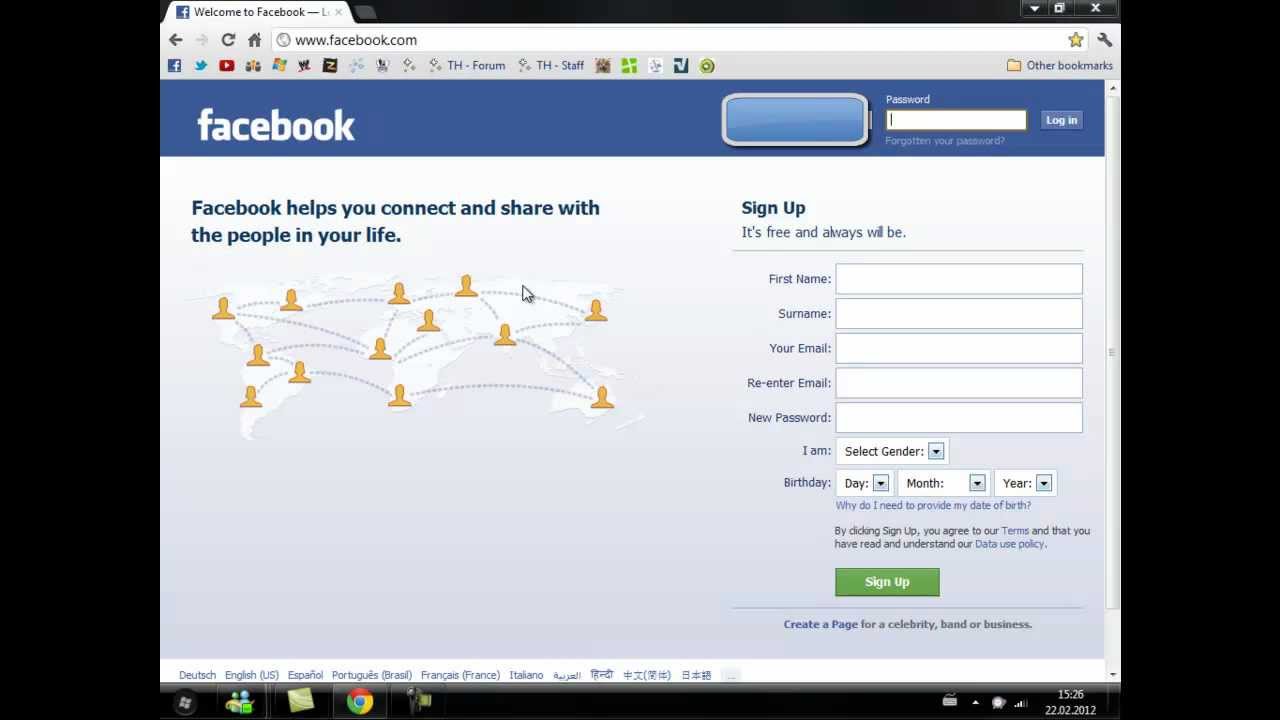Open Windows Live Messenger on the taskbar
The width and height of the screenshot is (1280, 720).
click(x=239, y=702)
